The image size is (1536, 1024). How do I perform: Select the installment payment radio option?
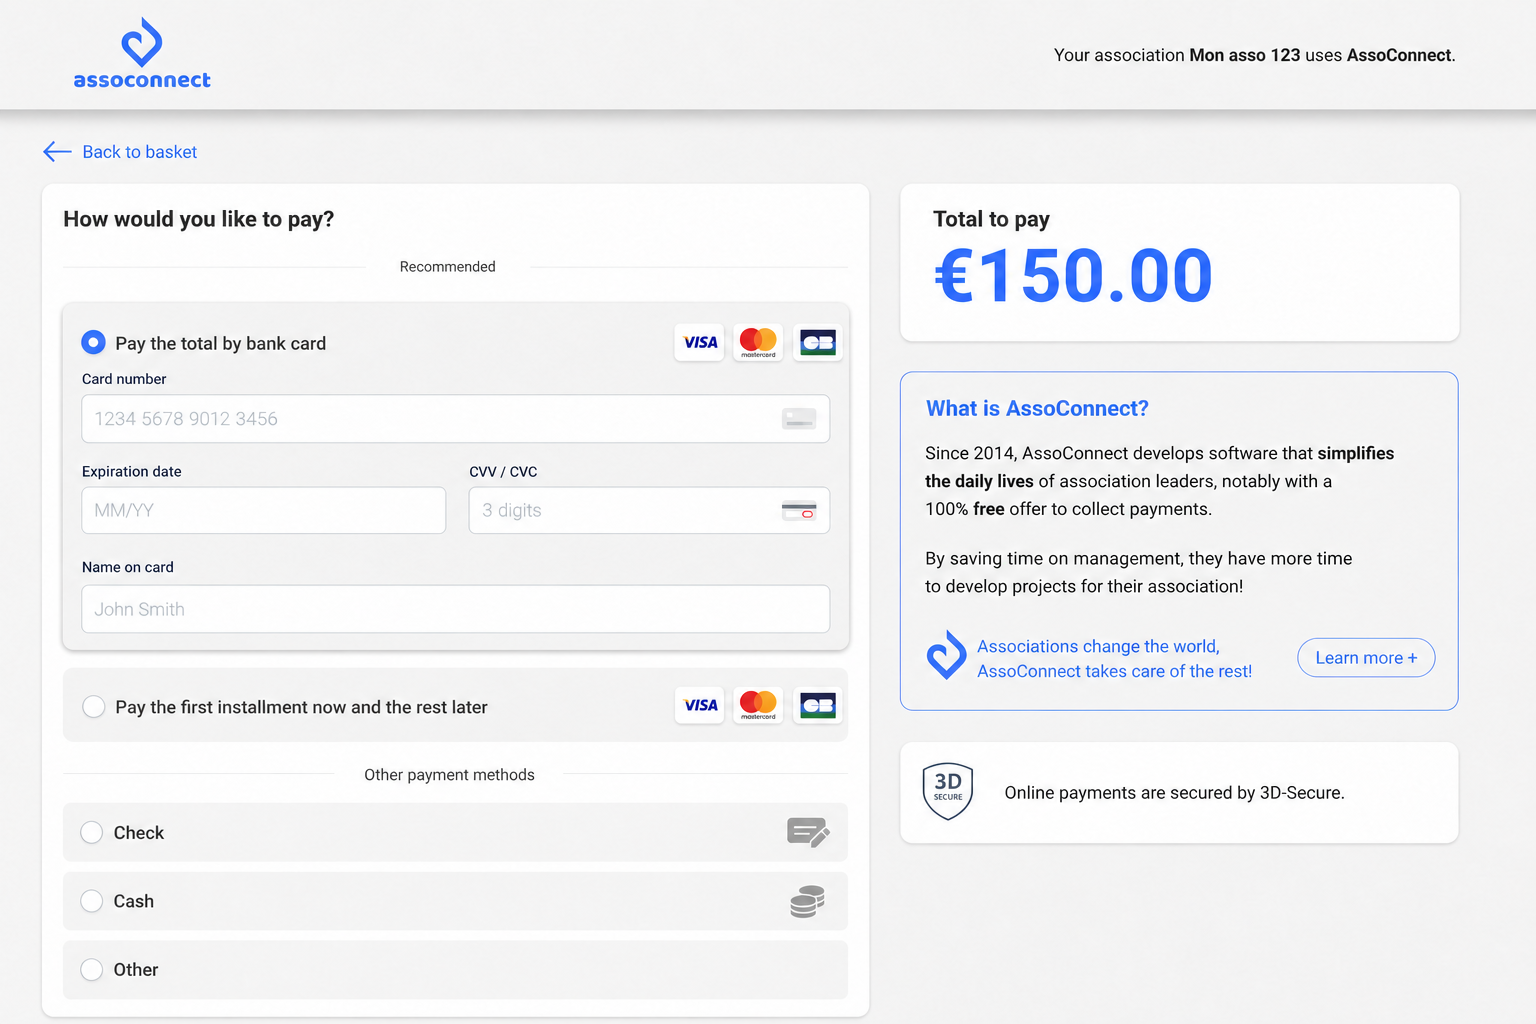(93, 706)
